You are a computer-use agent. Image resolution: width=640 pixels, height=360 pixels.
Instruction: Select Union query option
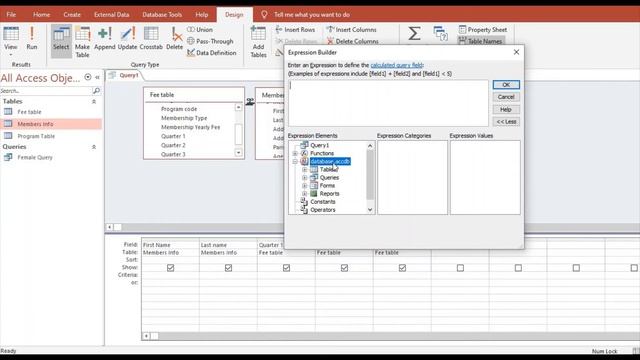[x=200, y=29]
